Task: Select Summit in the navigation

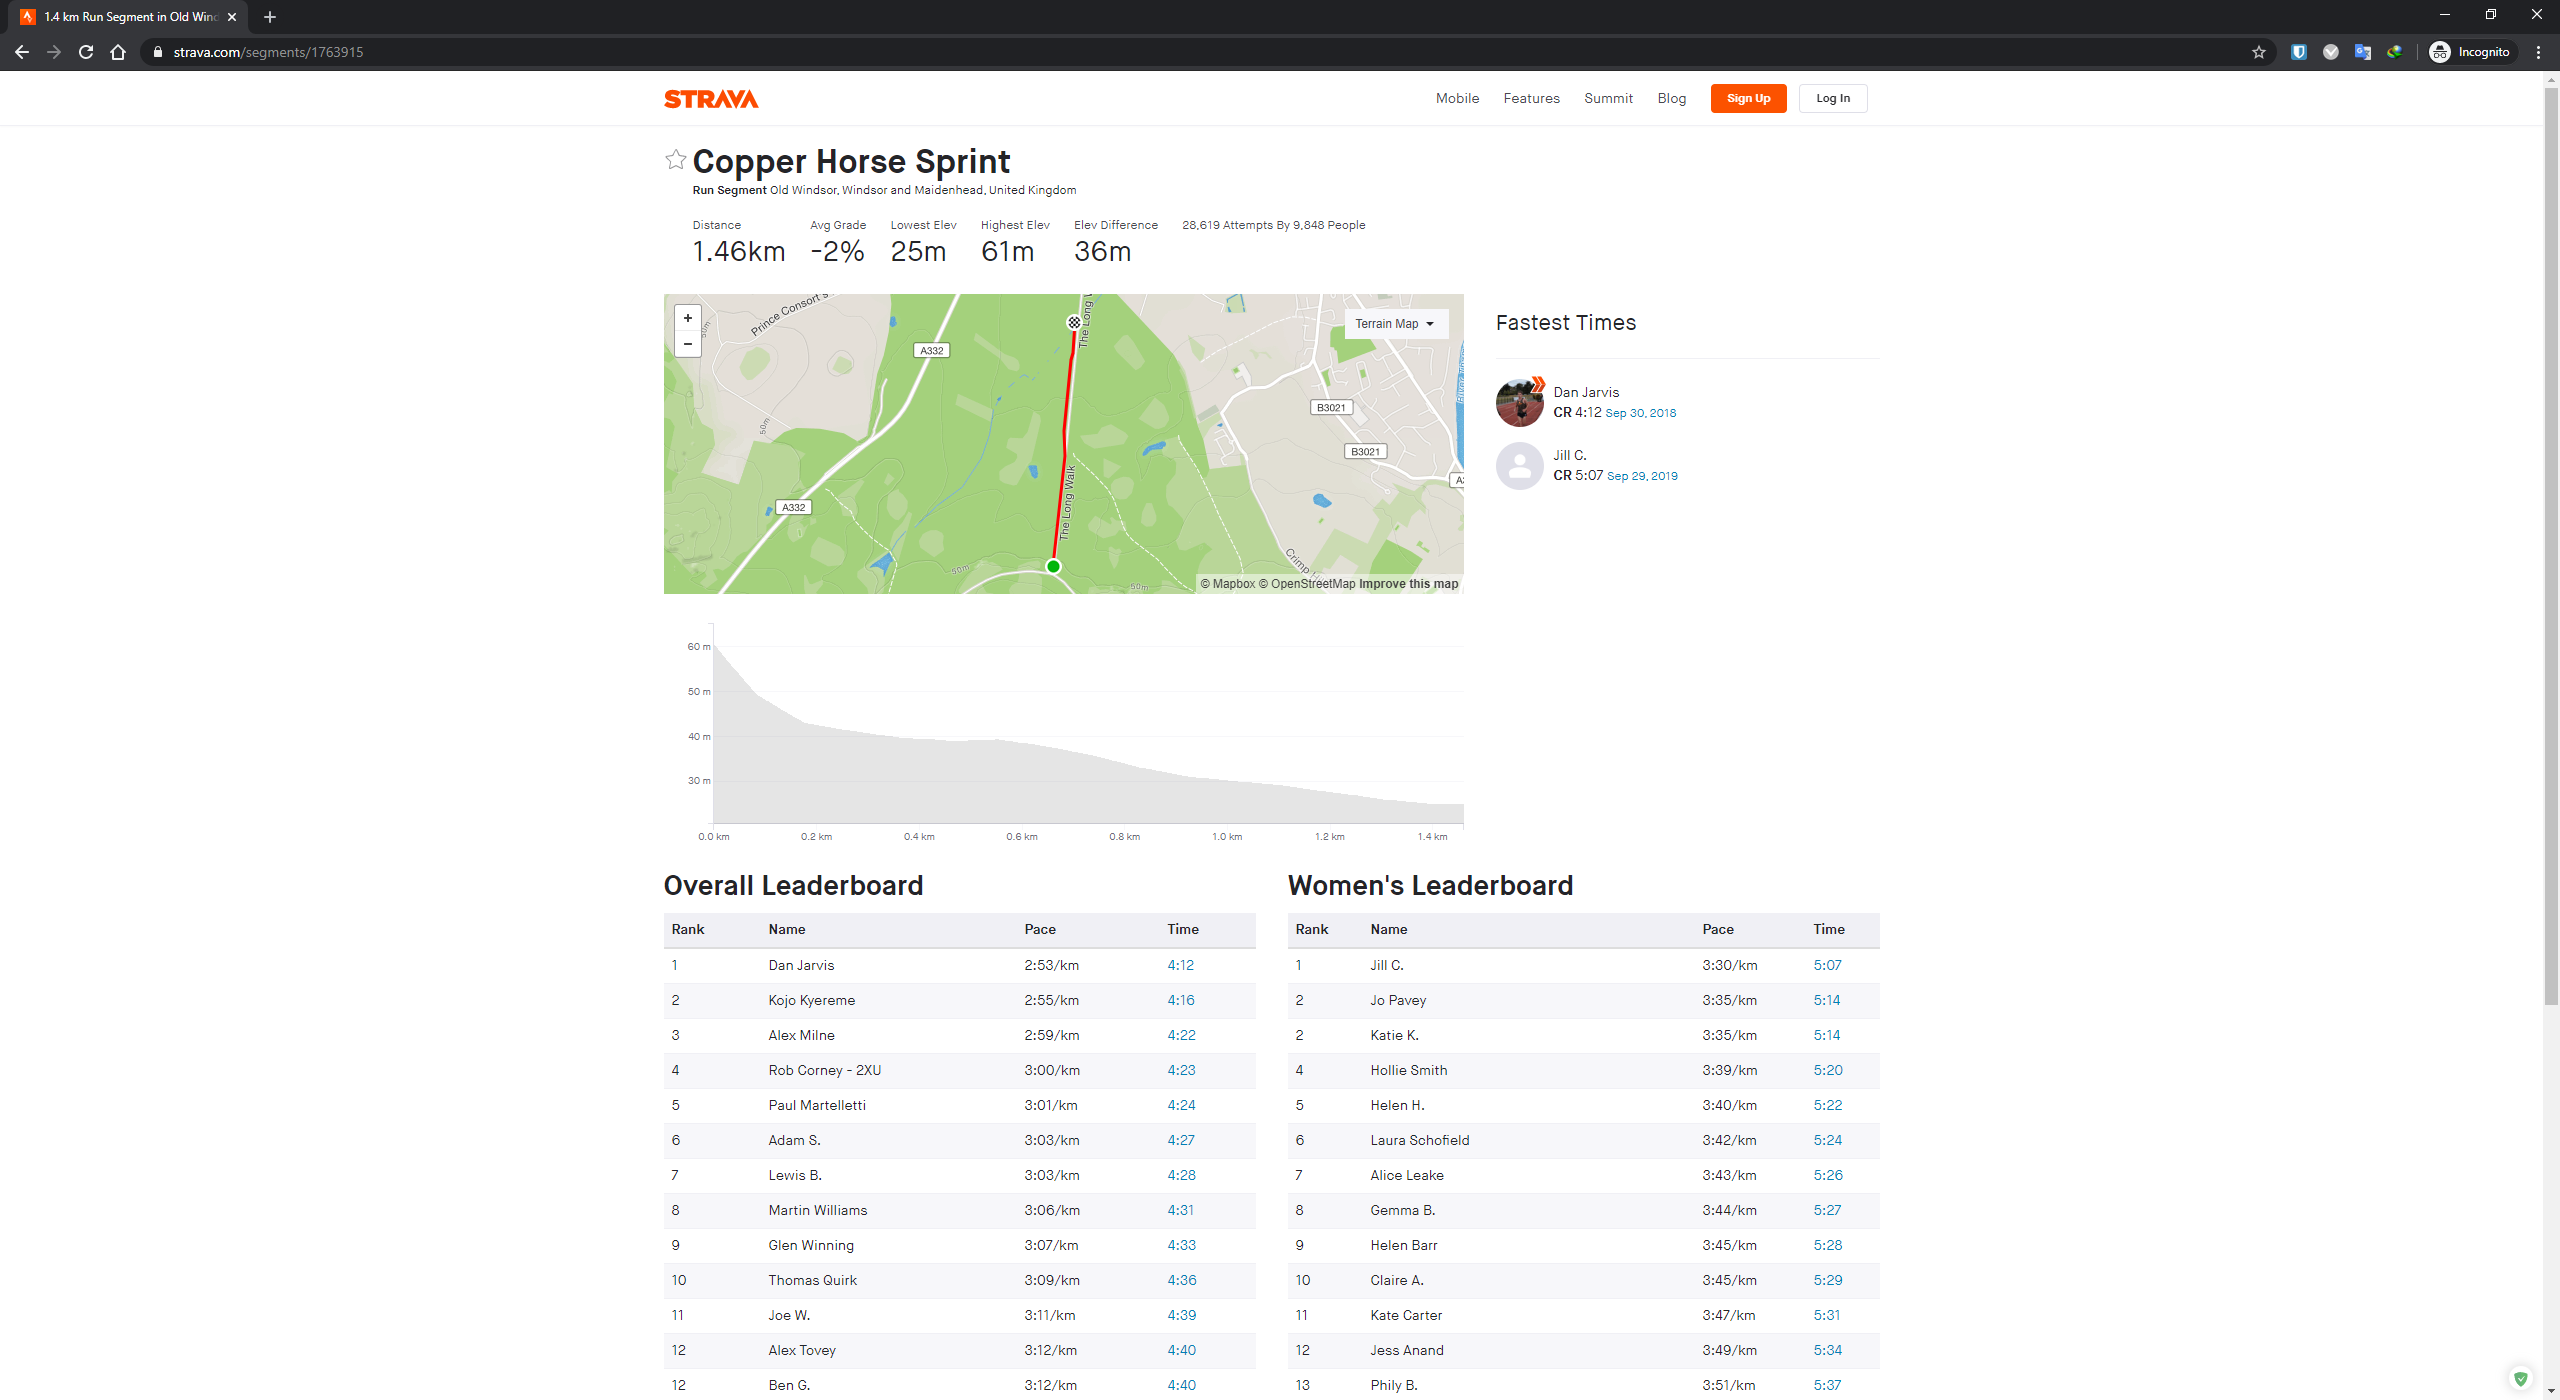Action: [1607, 98]
